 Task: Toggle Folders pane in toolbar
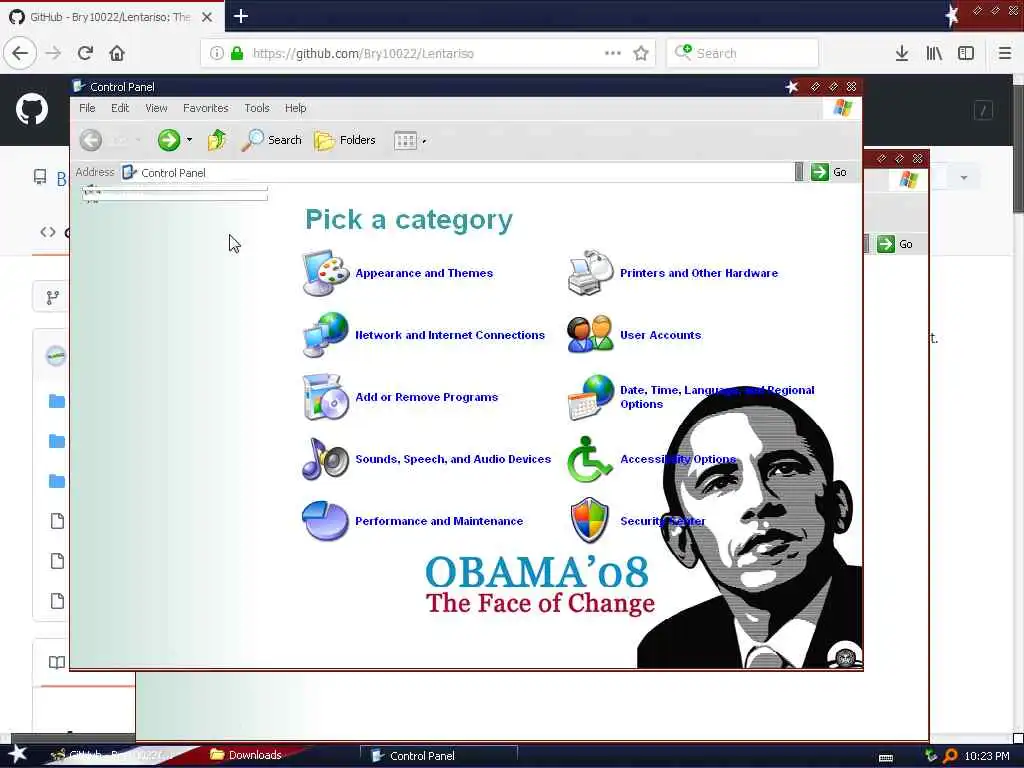[x=345, y=140]
